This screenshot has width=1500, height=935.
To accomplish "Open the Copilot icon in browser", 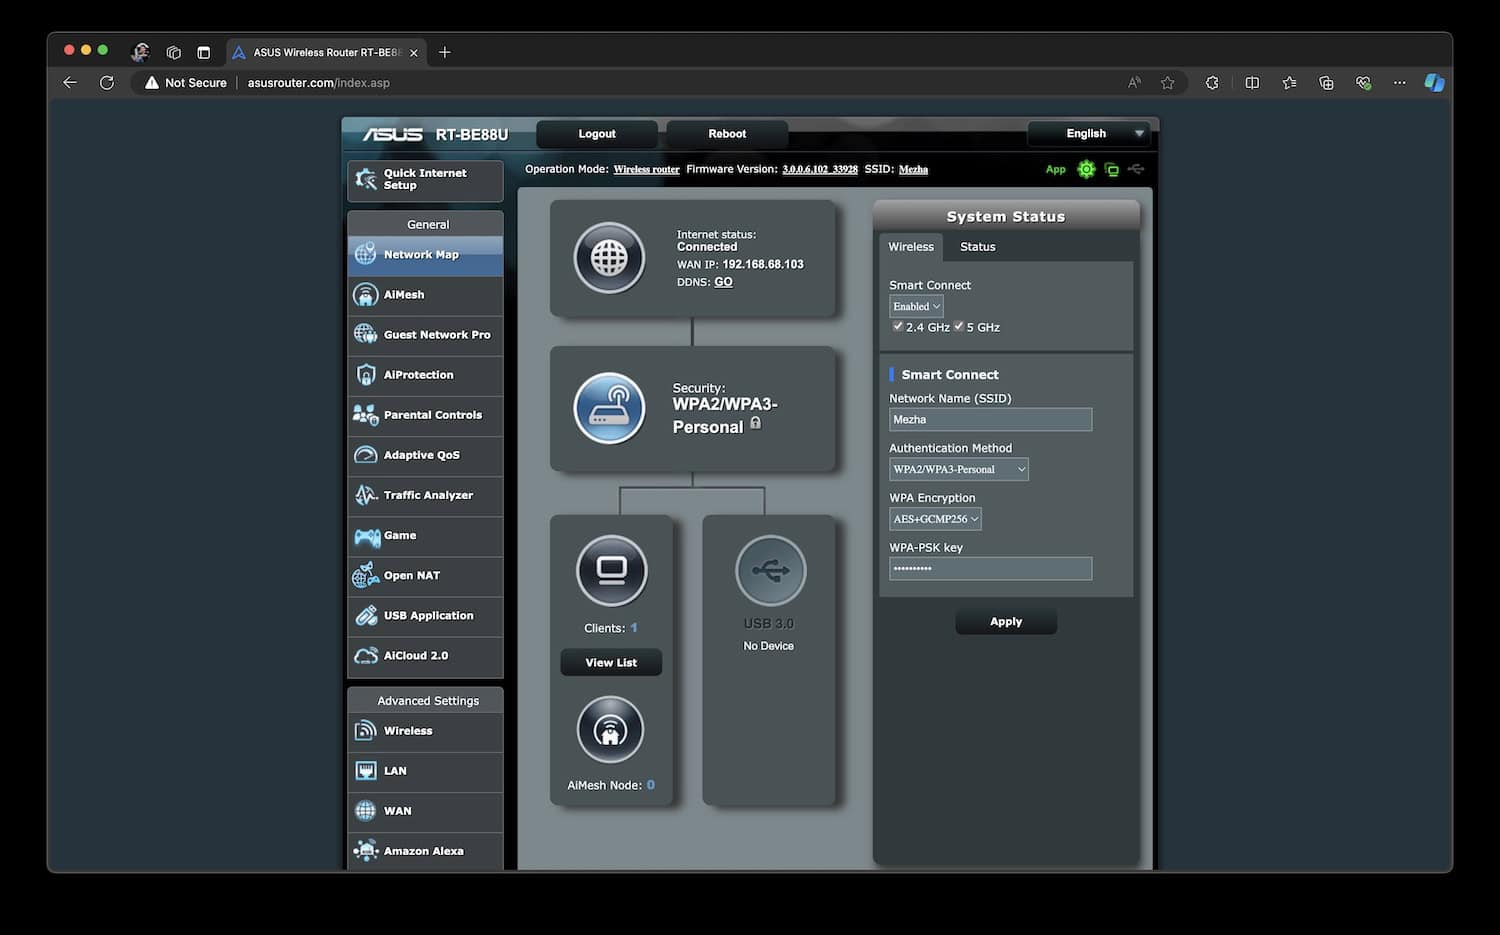I will tap(1434, 83).
